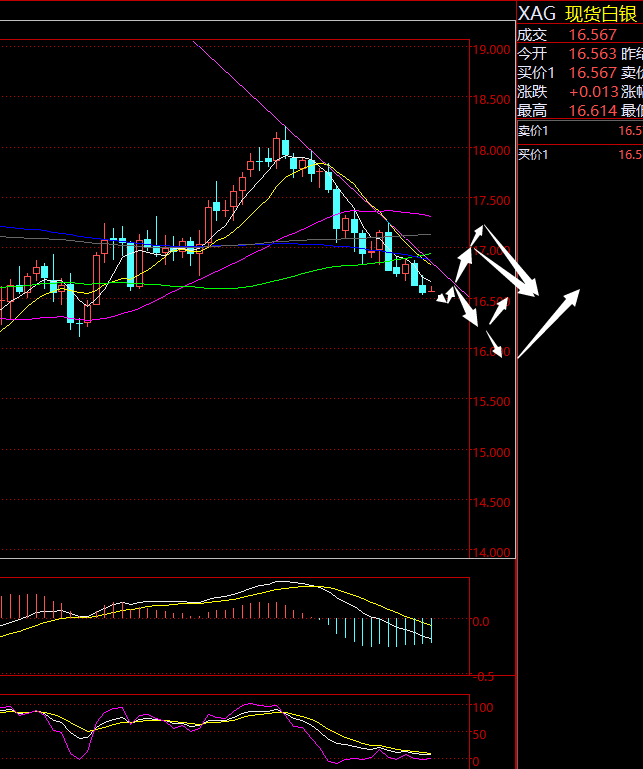The image size is (643, 769).
Task: Click the 15.000 price axis label
Action: (491, 452)
